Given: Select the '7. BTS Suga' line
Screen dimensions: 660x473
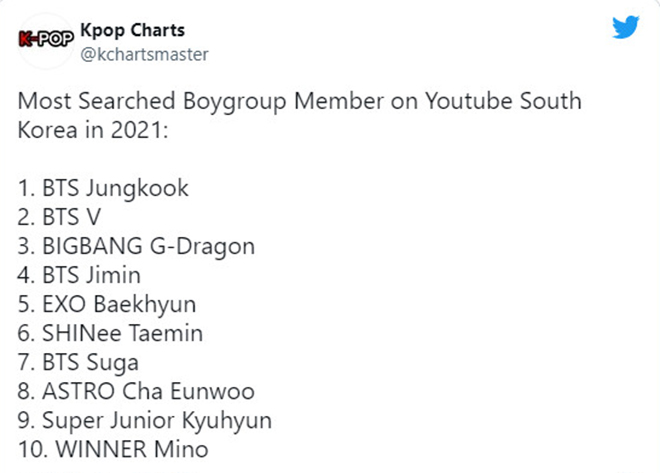Looking at the screenshot, I should [78, 363].
